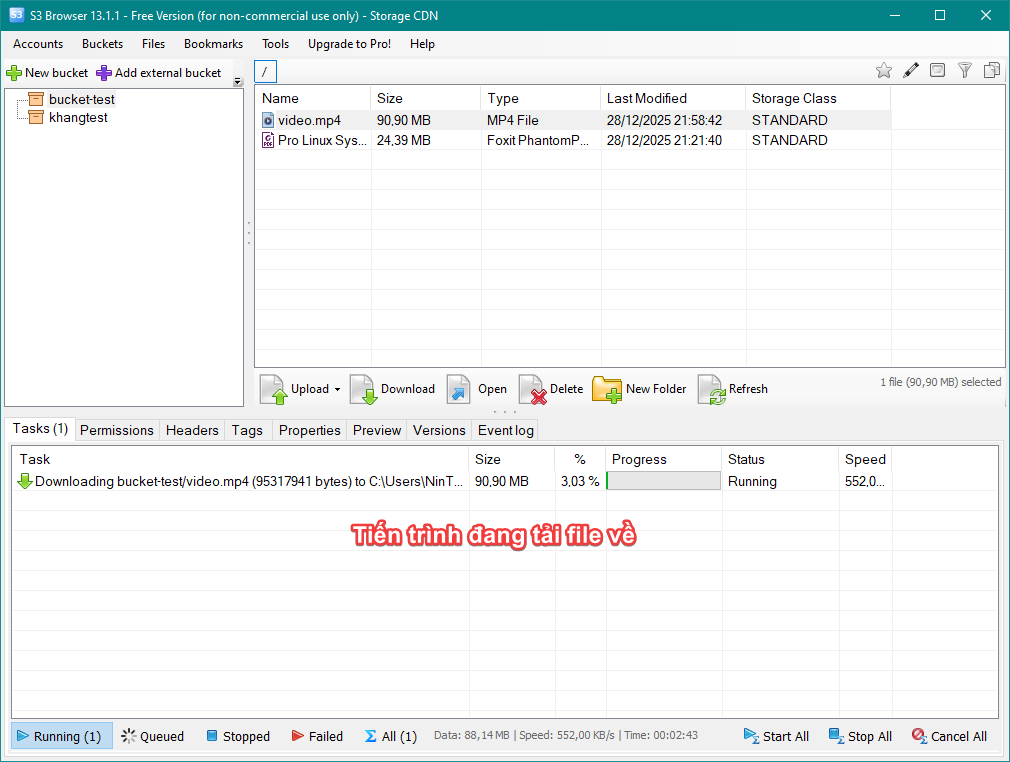This screenshot has width=1010, height=762.
Task: Open the Buckets menu
Action: [x=102, y=44]
